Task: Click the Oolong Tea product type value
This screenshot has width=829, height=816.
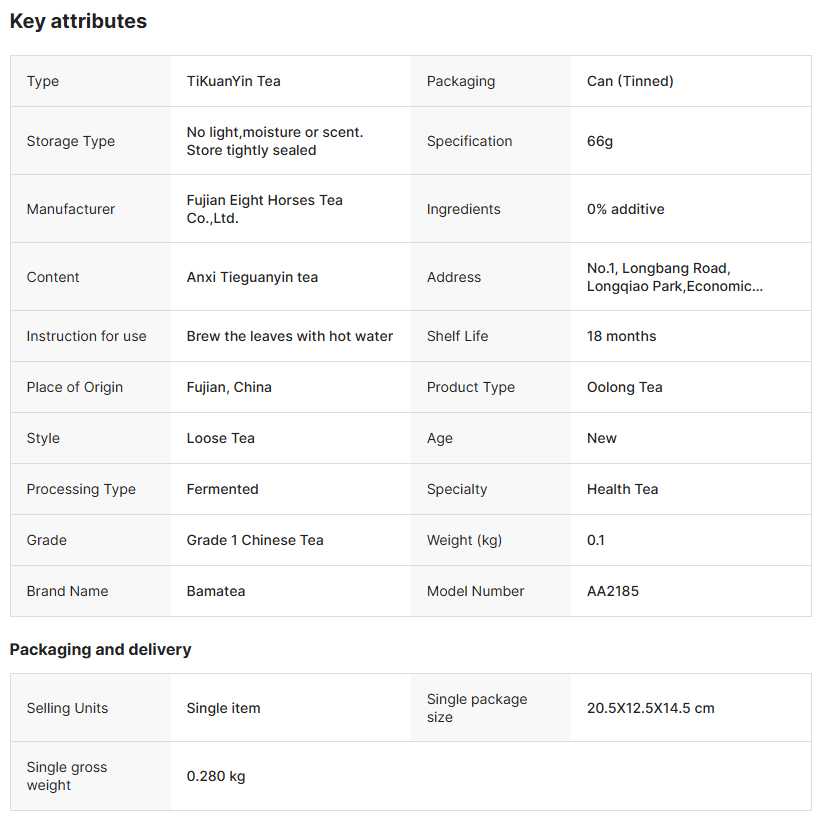Action: (624, 387)
